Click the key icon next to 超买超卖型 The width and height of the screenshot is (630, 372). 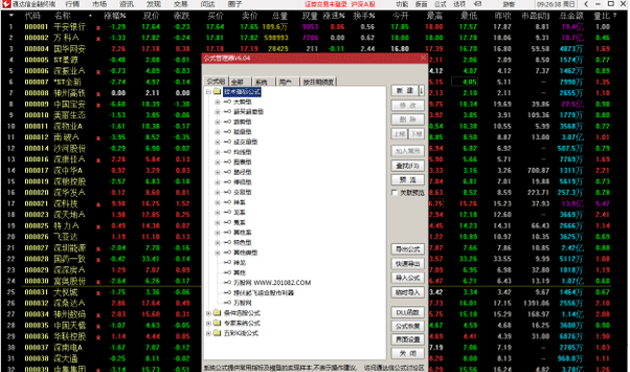coord(227,112)
